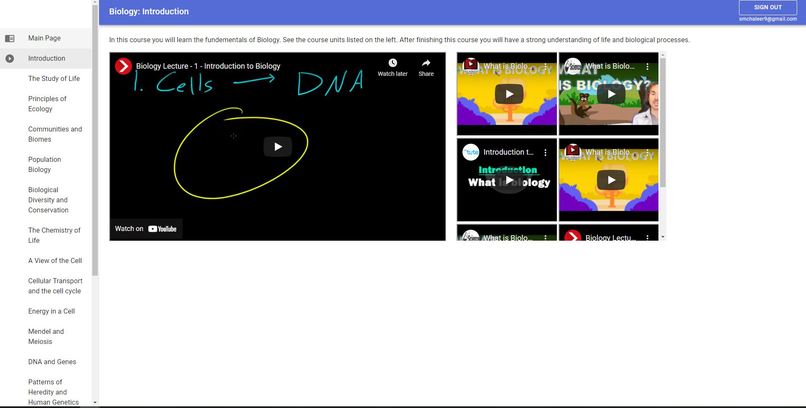Click channel icon on Introduction t... video
The width and height of the screenshot is (806, 408).
[470, 153]
